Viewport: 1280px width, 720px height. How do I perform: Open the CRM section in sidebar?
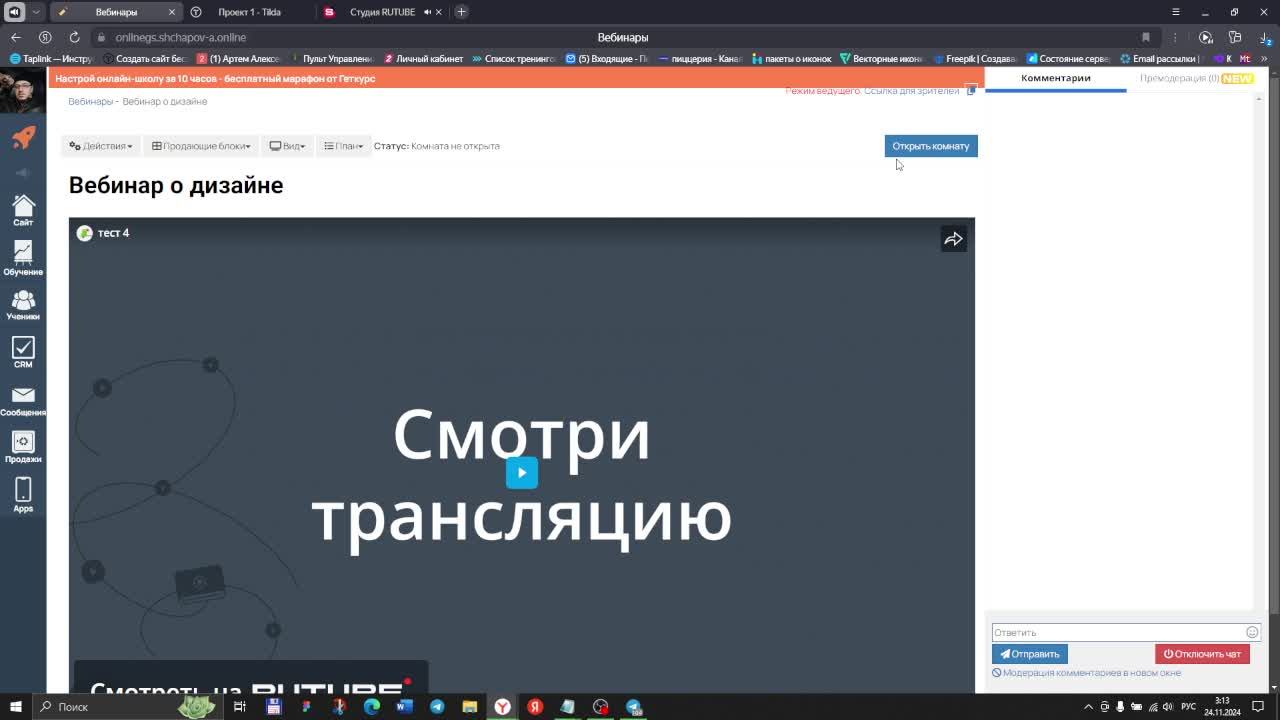(23, 353)
